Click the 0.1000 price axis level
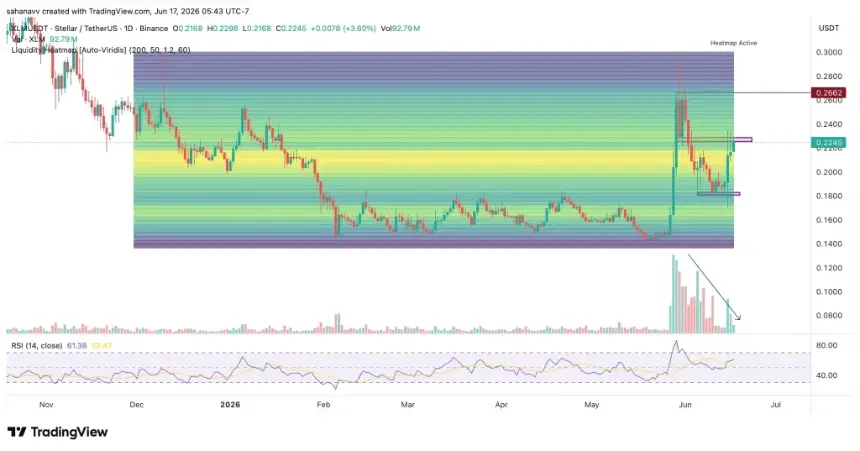 pyautogui.click(x=829, y=291)
